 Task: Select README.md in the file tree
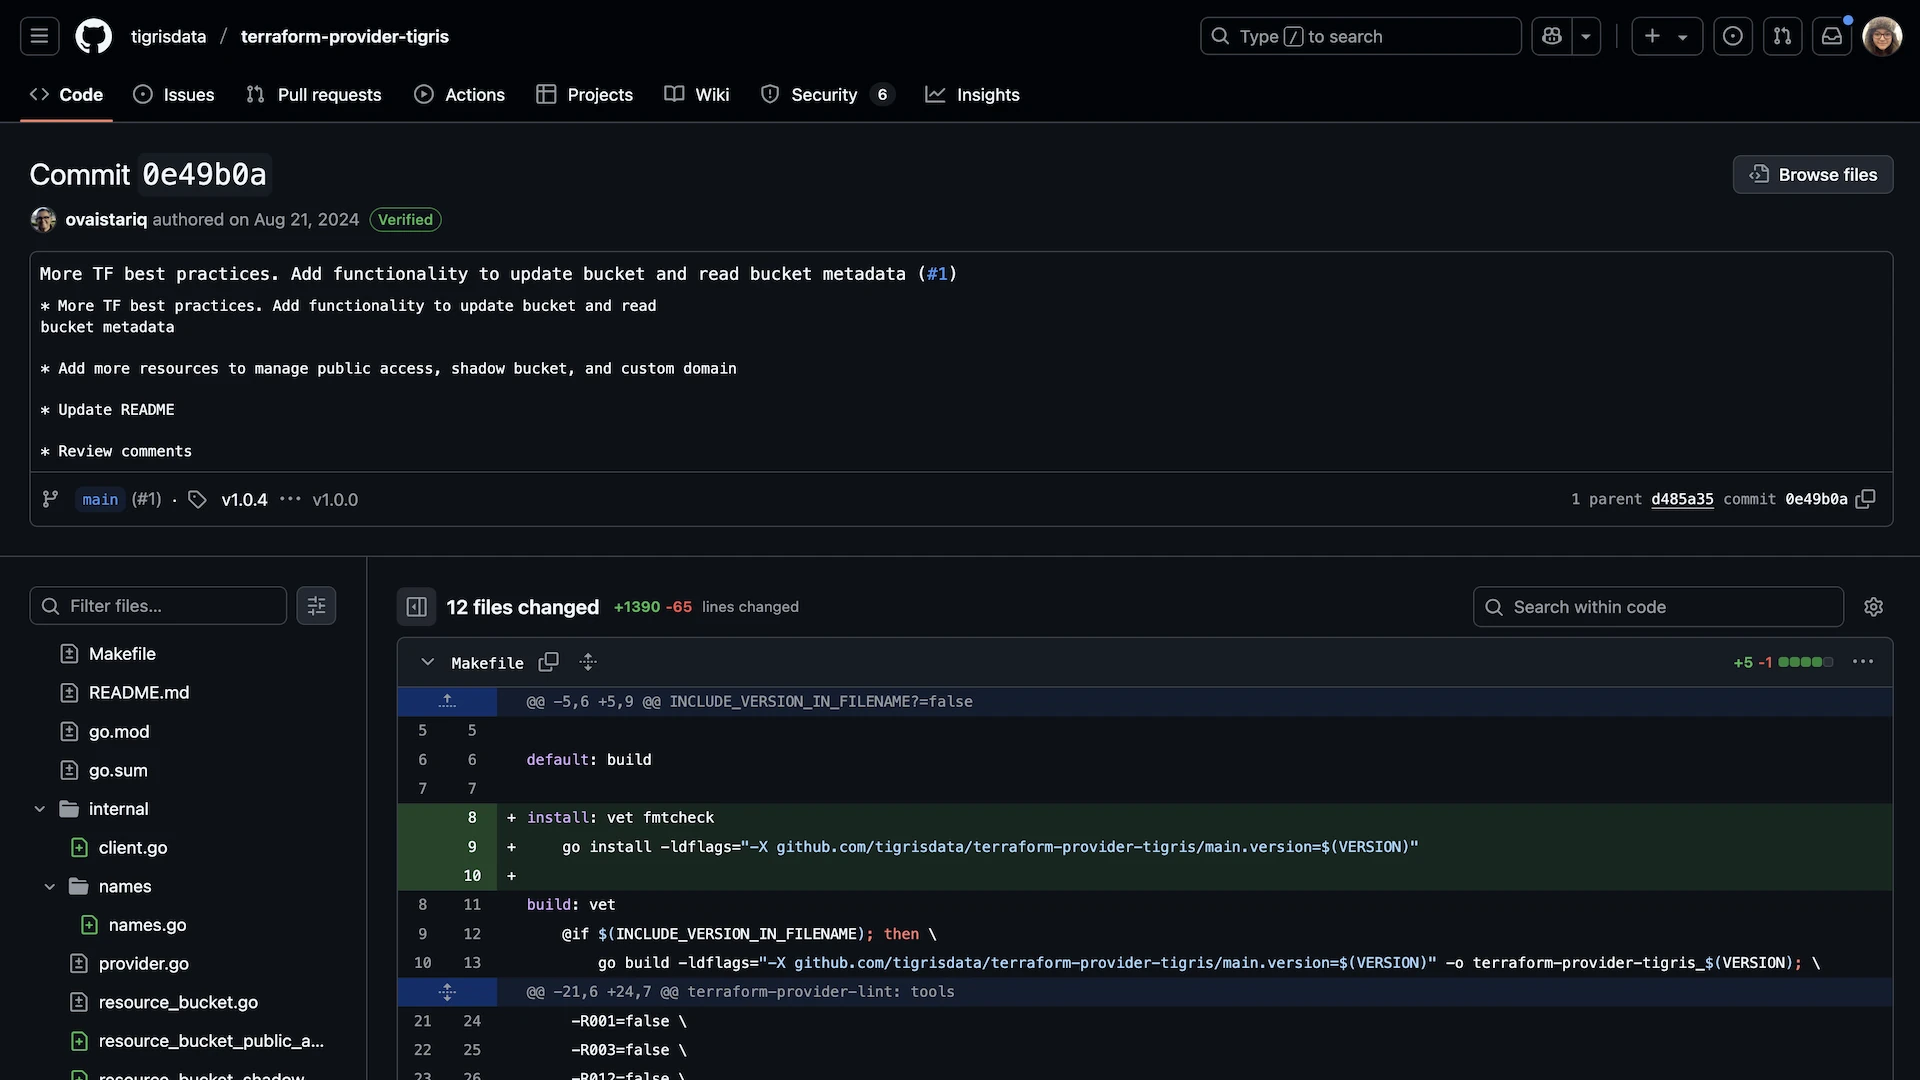coord(139,693)
